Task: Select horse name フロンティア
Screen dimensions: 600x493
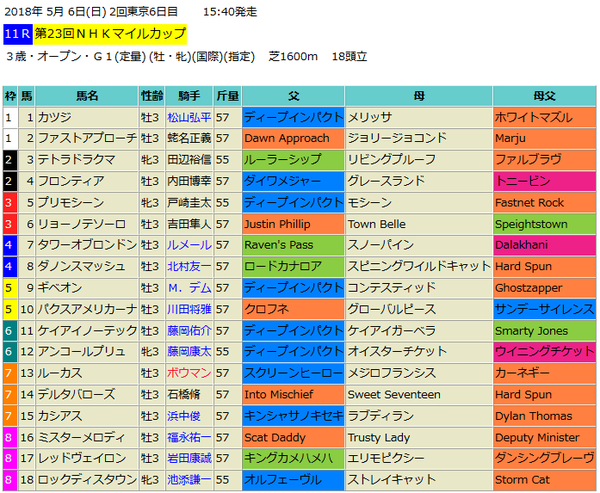Action: pos(71,181)
